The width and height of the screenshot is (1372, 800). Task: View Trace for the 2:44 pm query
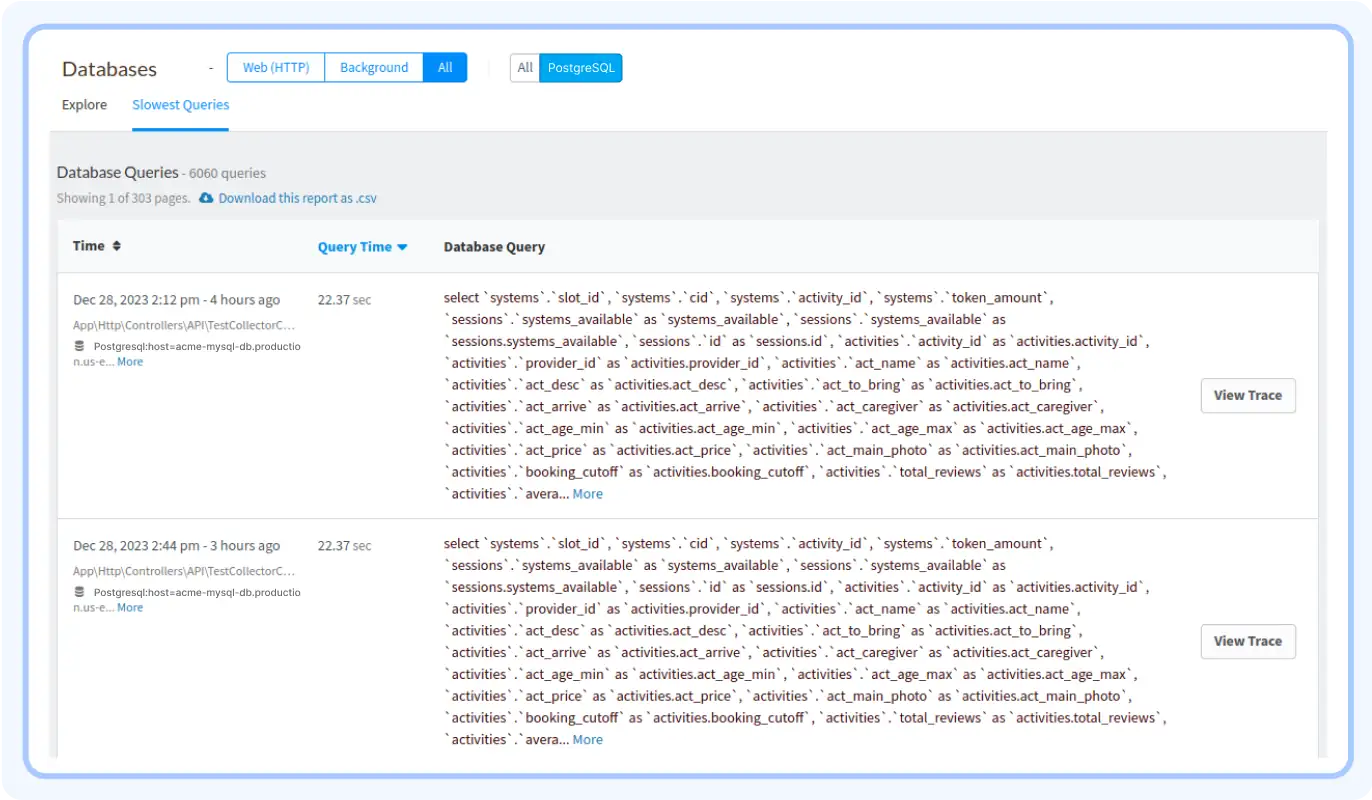click(x=1248, y=641)
